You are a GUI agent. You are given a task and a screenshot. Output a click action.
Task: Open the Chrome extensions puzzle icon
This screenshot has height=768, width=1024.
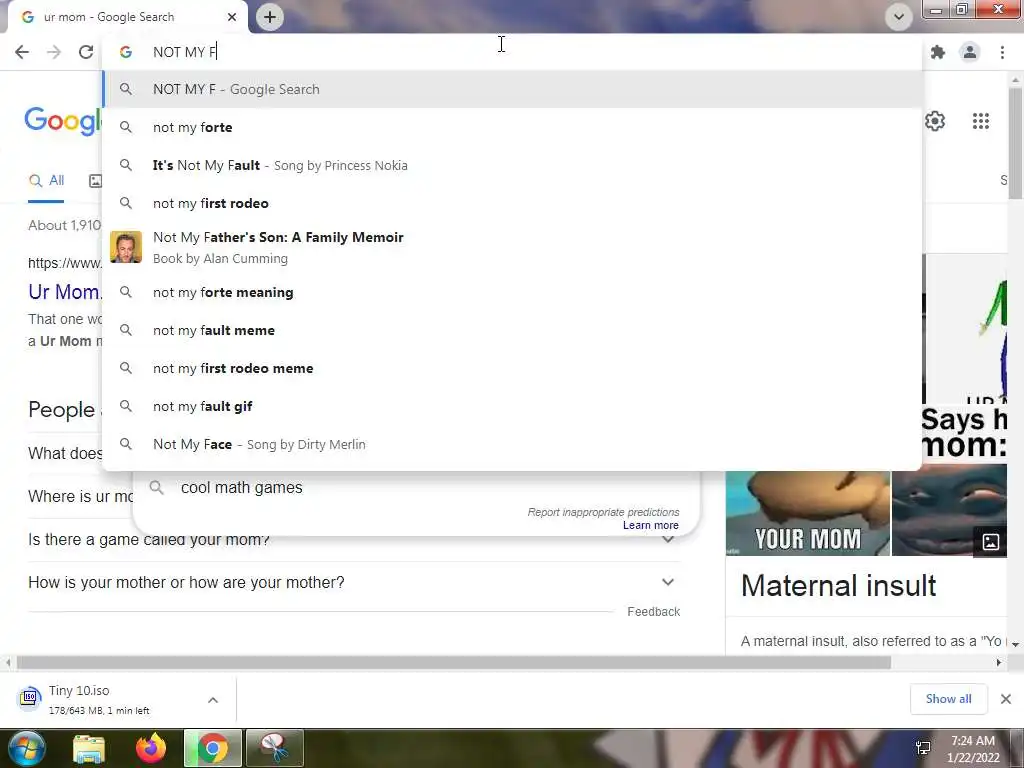(x=938, y=52)
